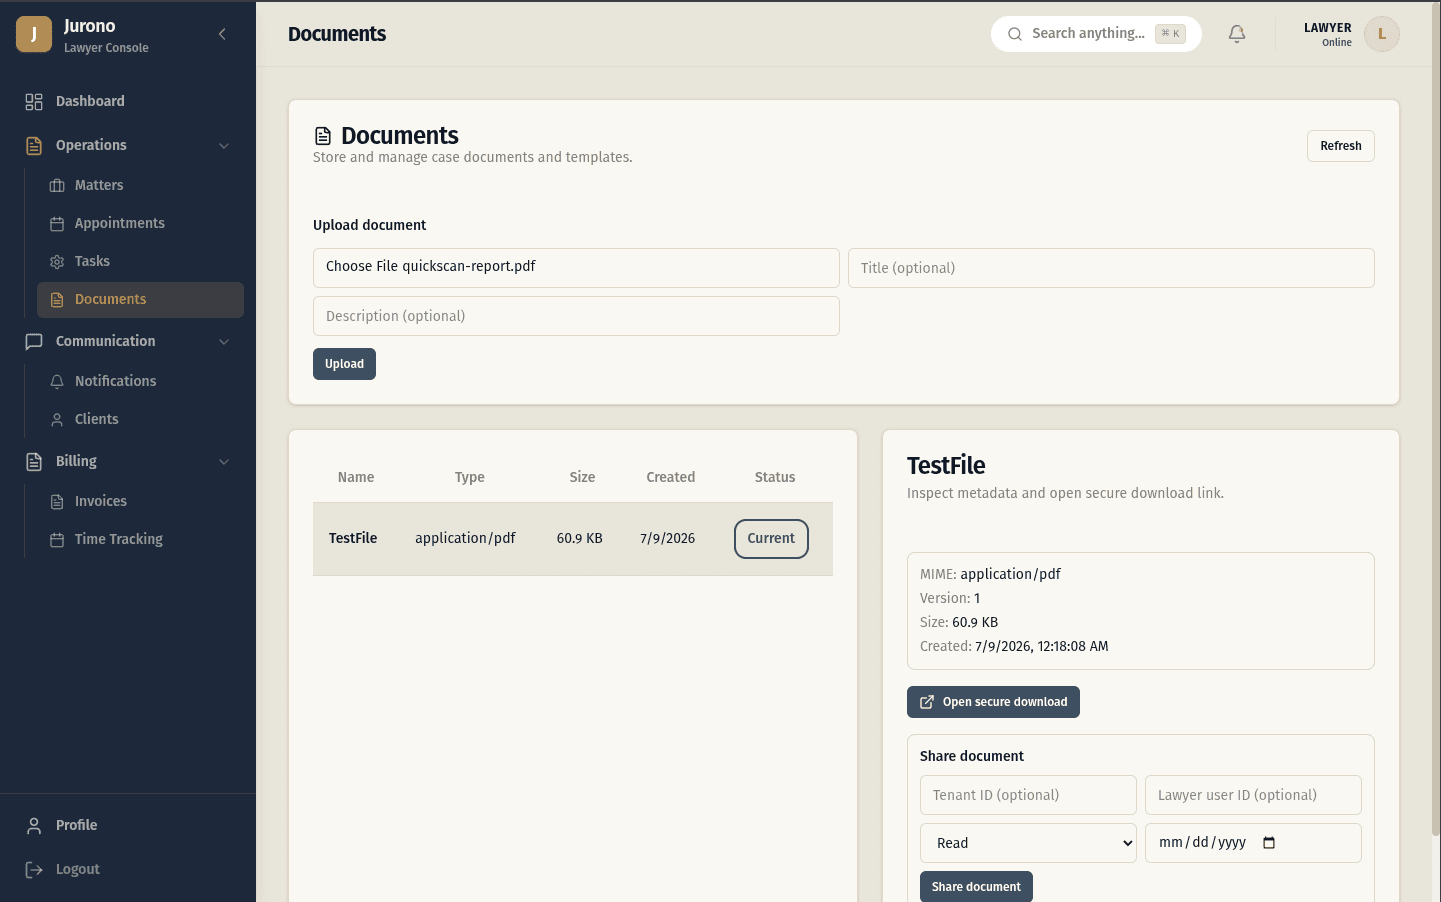Screen dimensions: 1441x902
Task: Click the Status column header
Action: [x=775, y=477]
